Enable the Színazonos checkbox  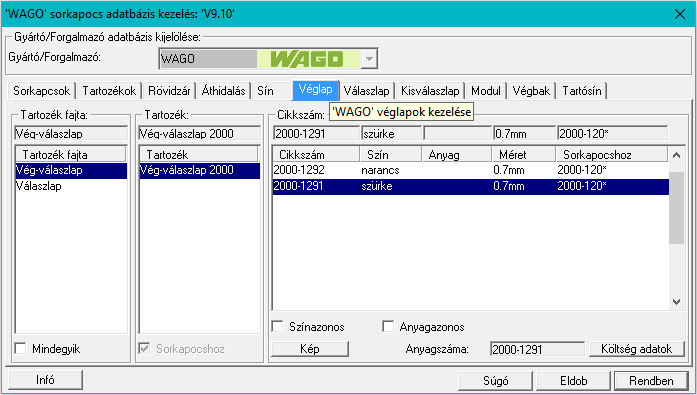(x=278, y=327)
